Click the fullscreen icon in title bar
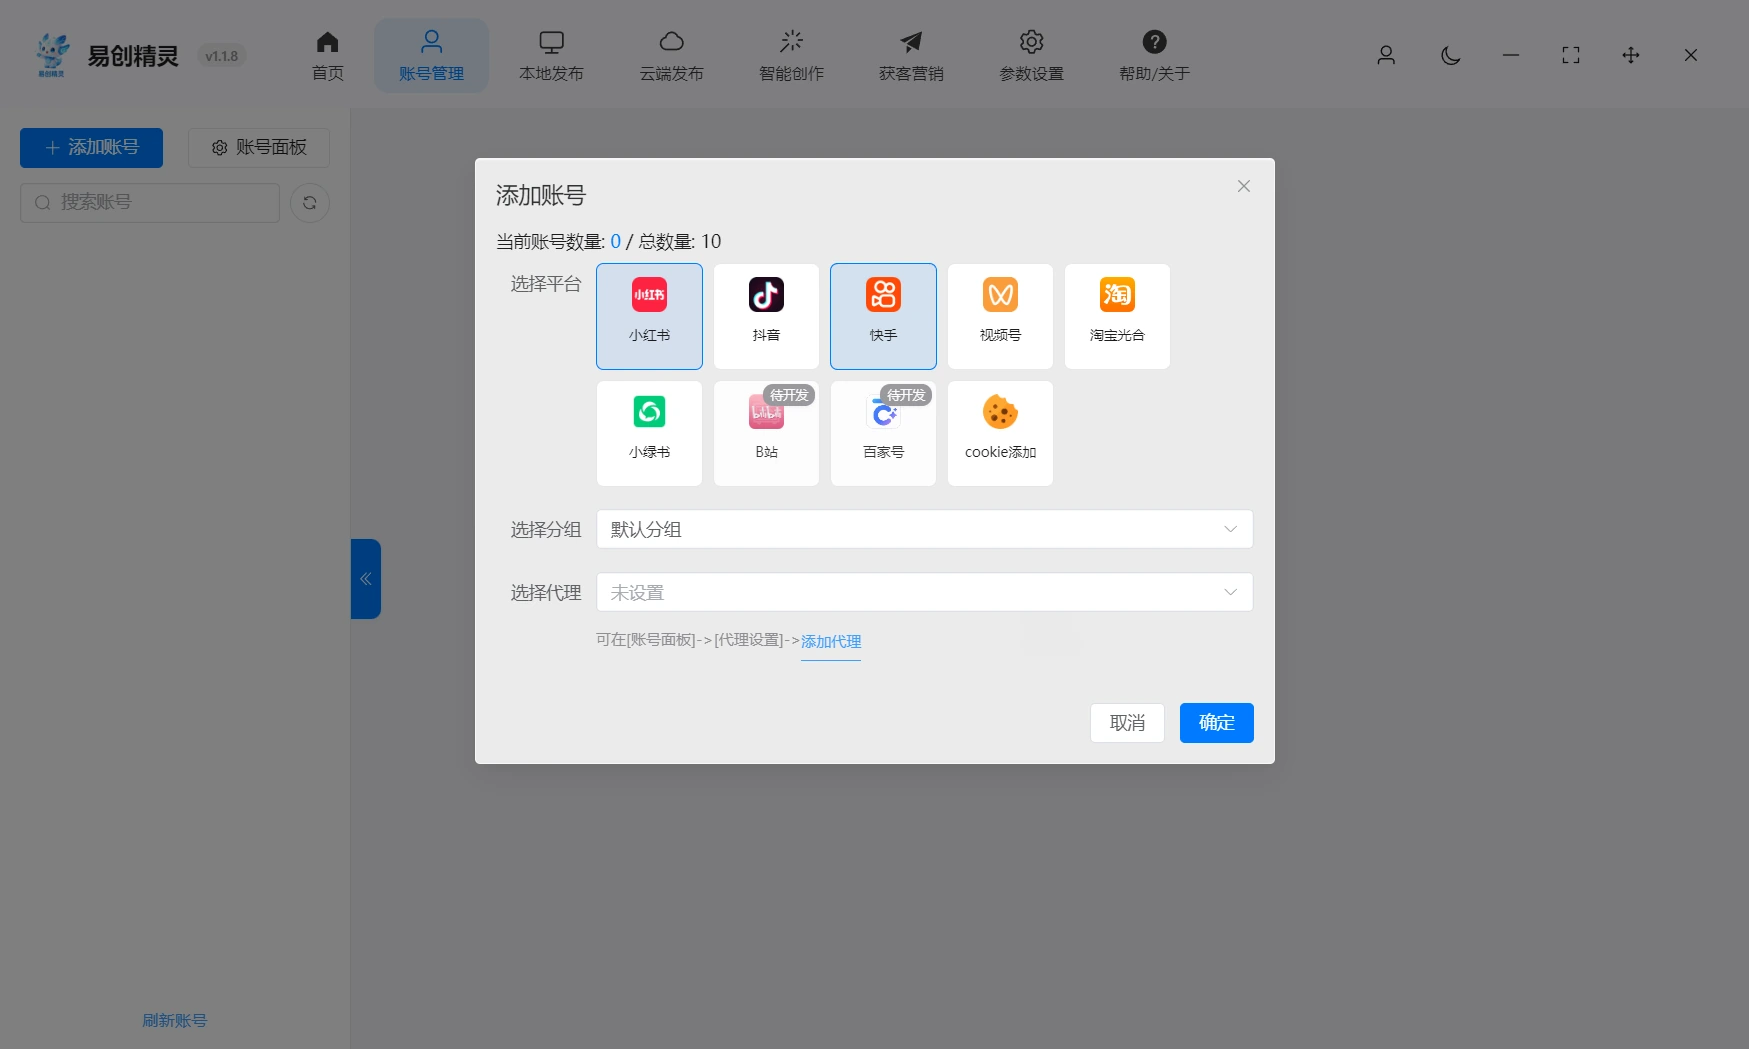Screen dimensions: 1749x1049 click(1571, 55)
